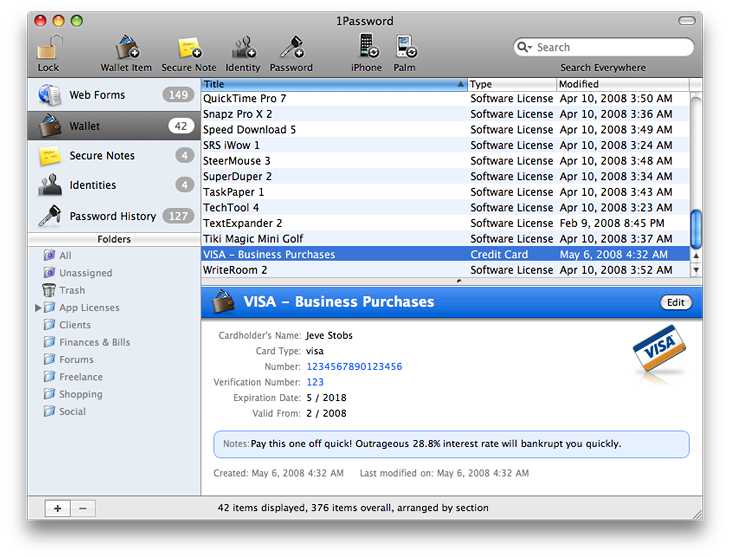Open iPhone sync from toolbar
730x557 pixels.
pyautogui.click(x=367, y=47)
